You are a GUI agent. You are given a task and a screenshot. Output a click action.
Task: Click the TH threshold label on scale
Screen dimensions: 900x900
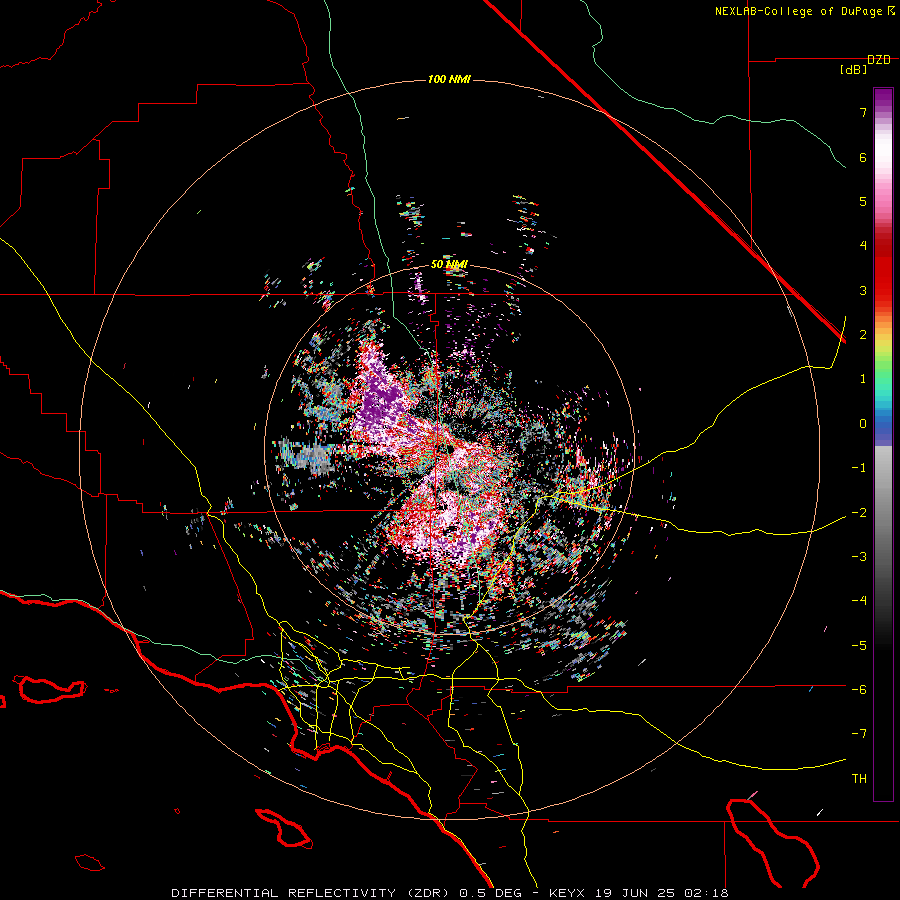tap(859, 779)
